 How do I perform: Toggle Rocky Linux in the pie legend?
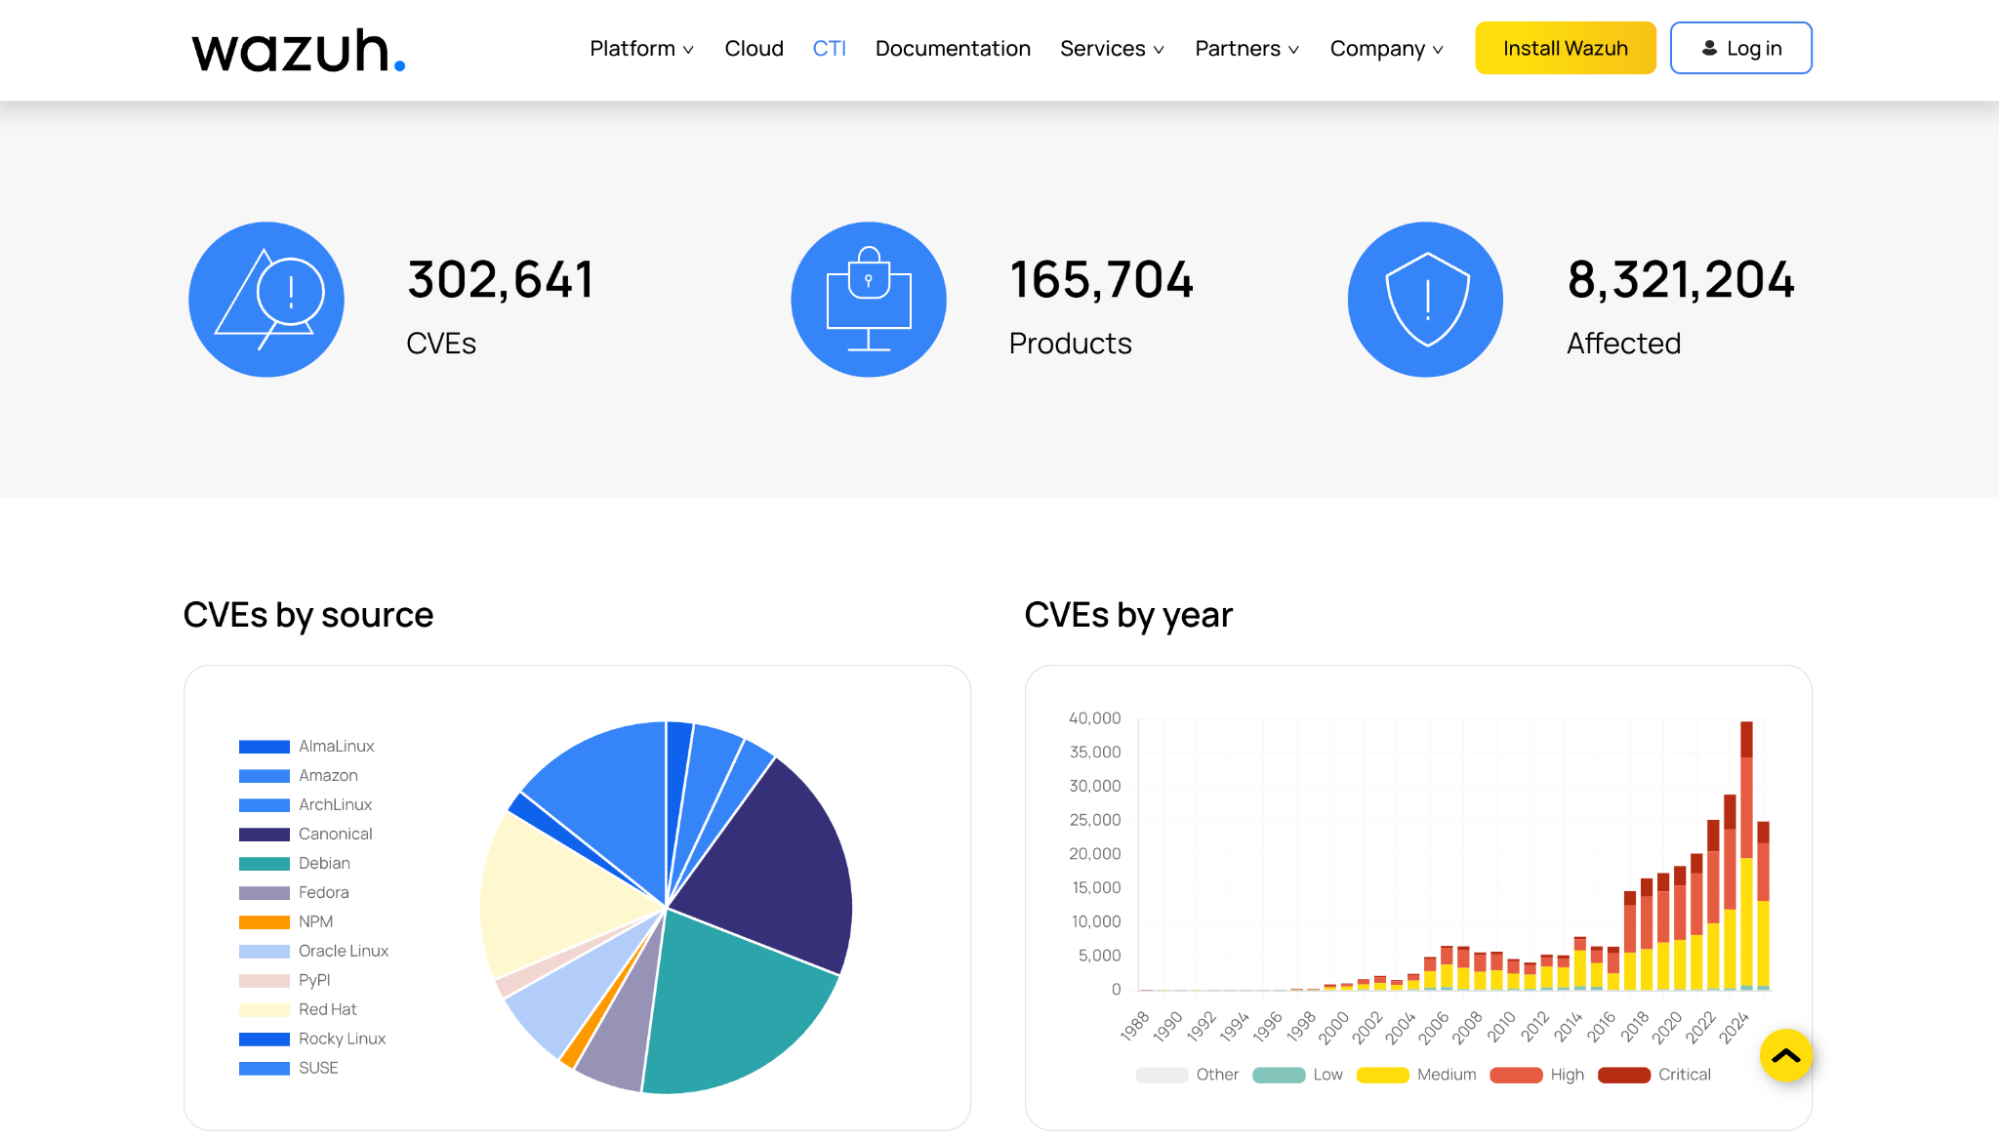click(312, 1038)
